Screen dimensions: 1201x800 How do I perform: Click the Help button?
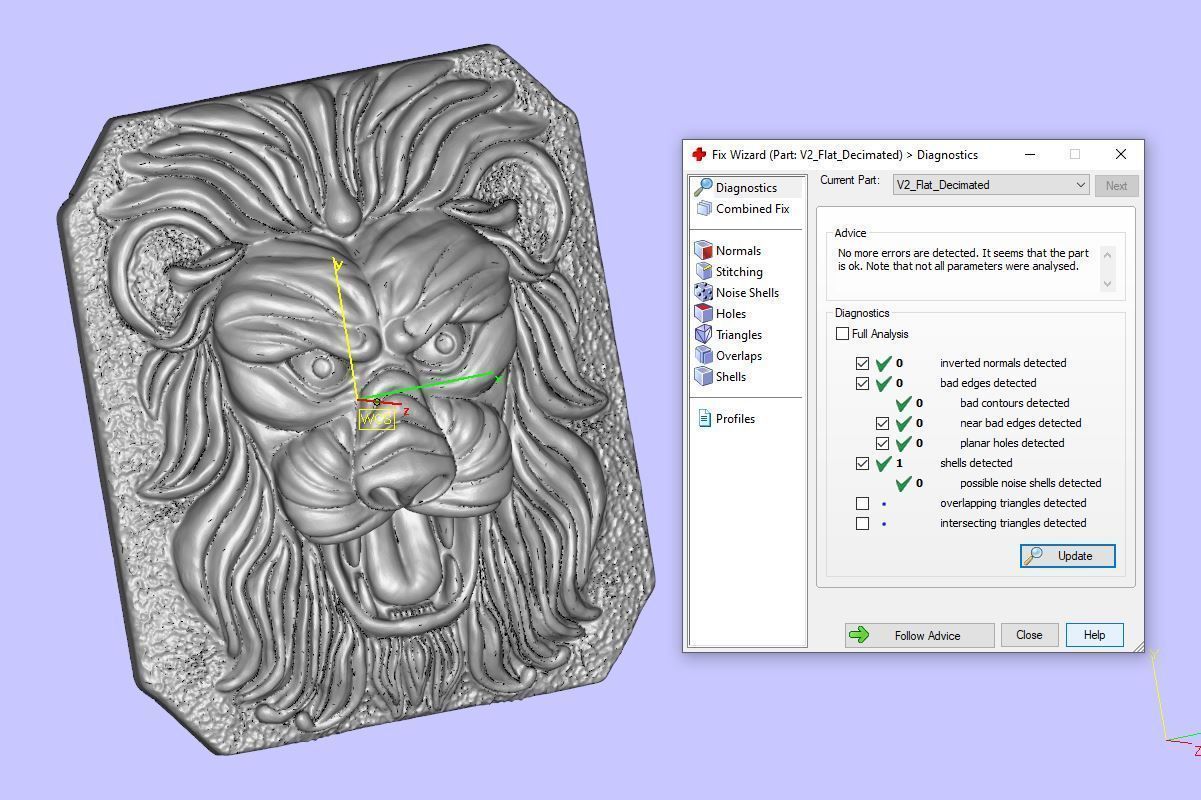click(x=1094, y=635)
